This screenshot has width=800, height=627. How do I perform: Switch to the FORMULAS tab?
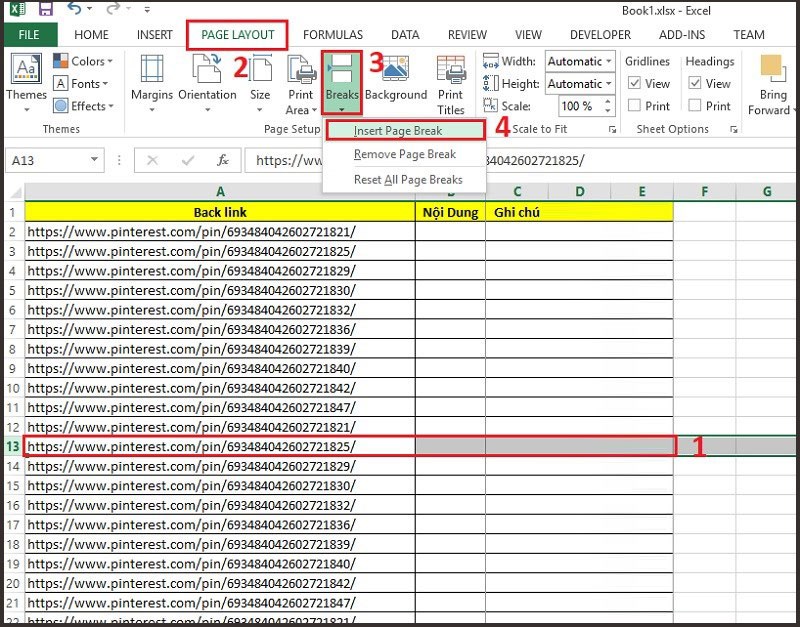point(333,35)
